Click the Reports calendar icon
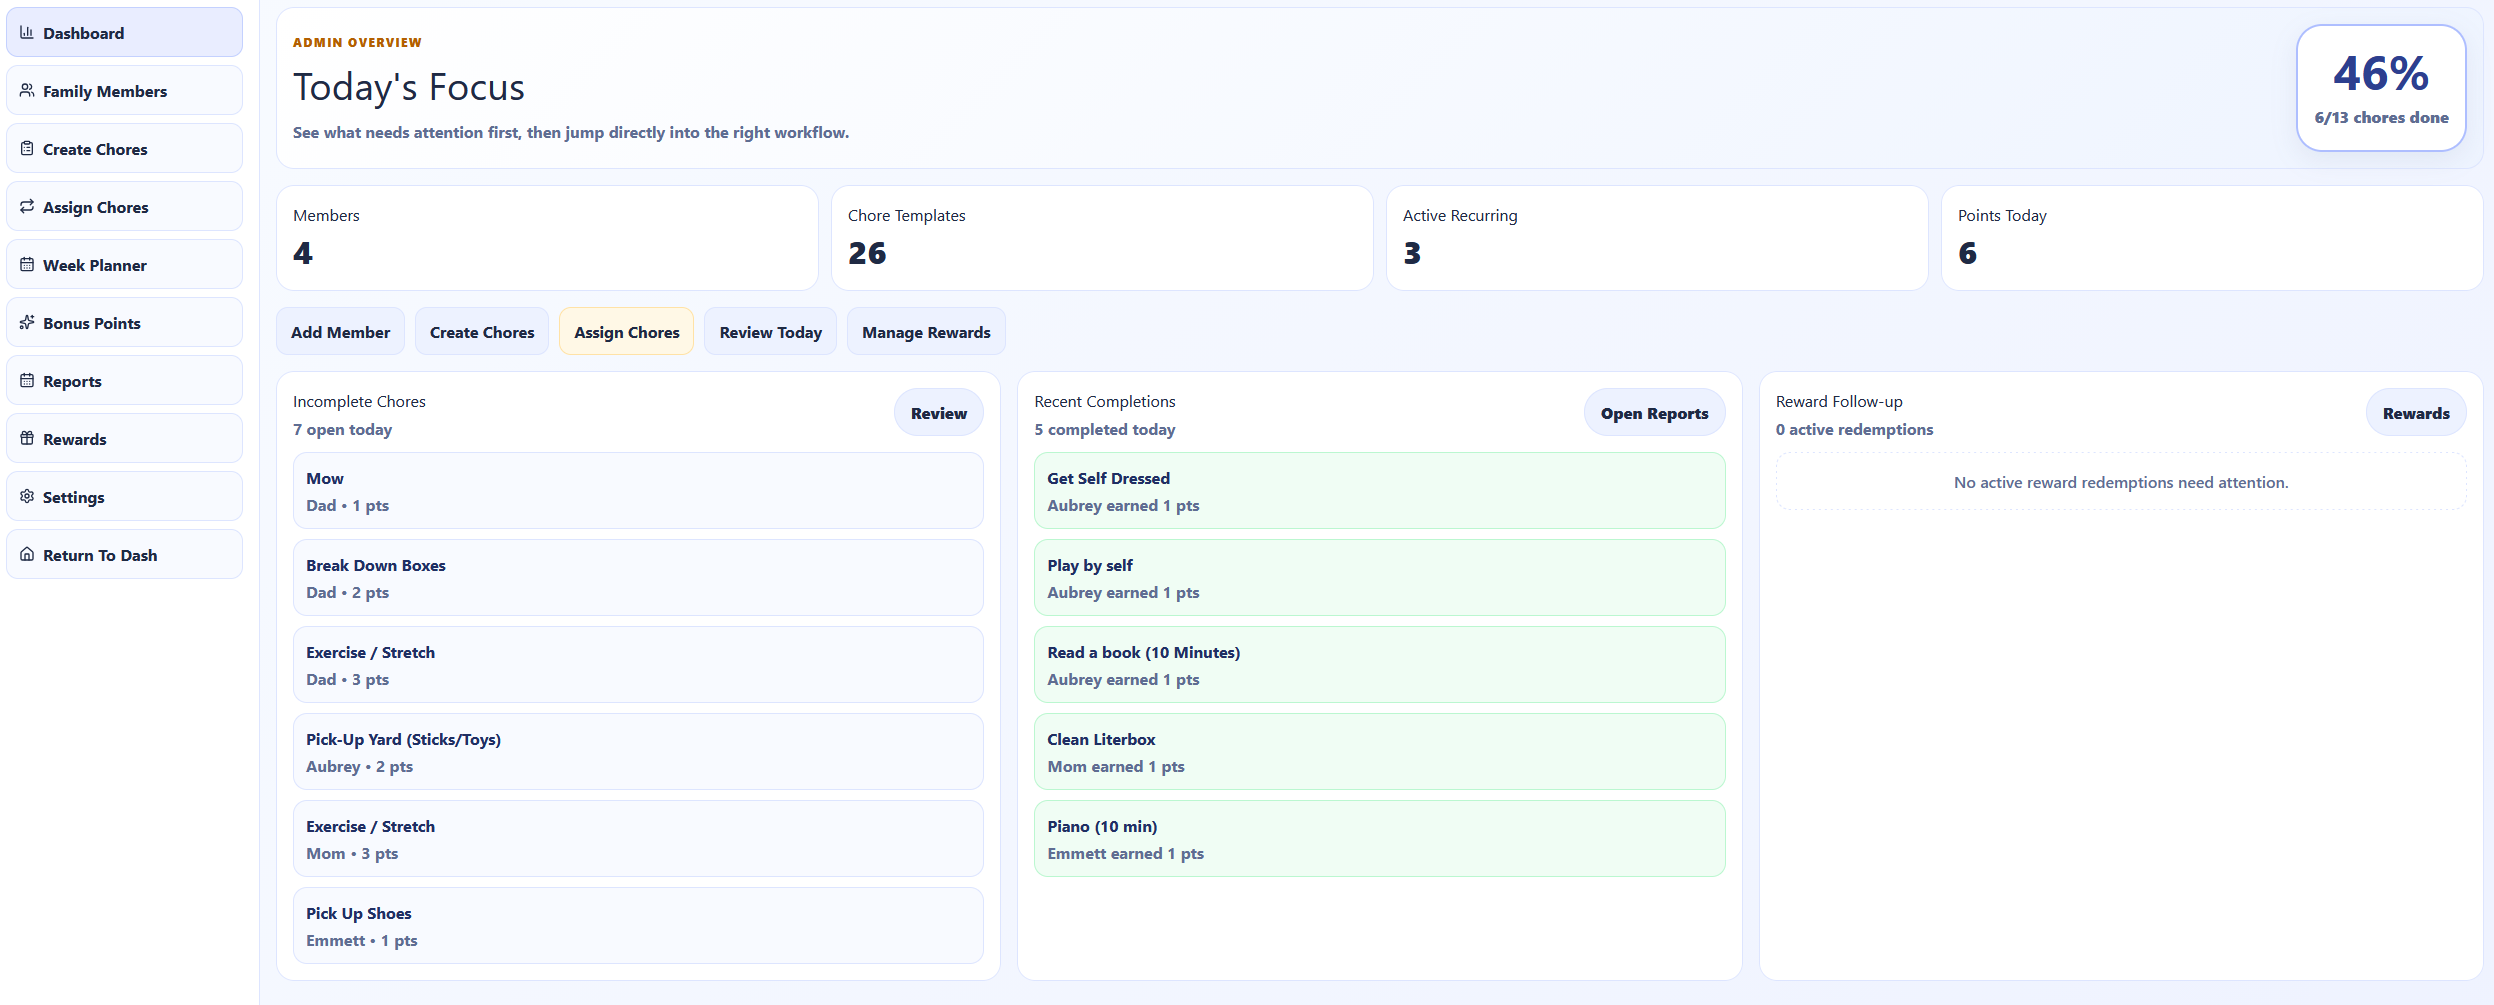This screenshot has width=2494, height=1005. pyautogui.click(x=27, y=381)
